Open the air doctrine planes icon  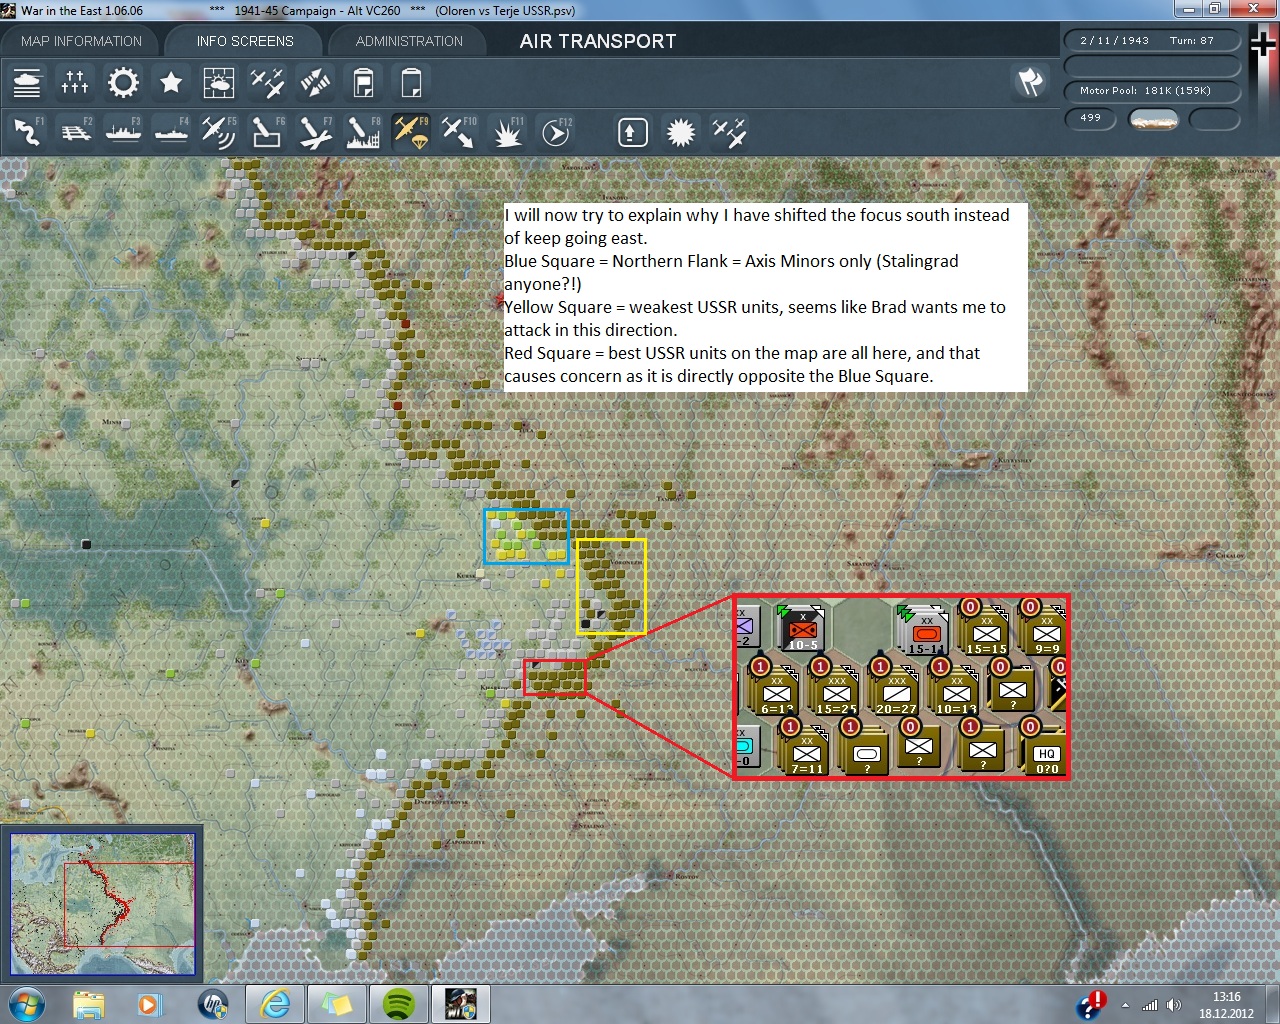point(267,82)
